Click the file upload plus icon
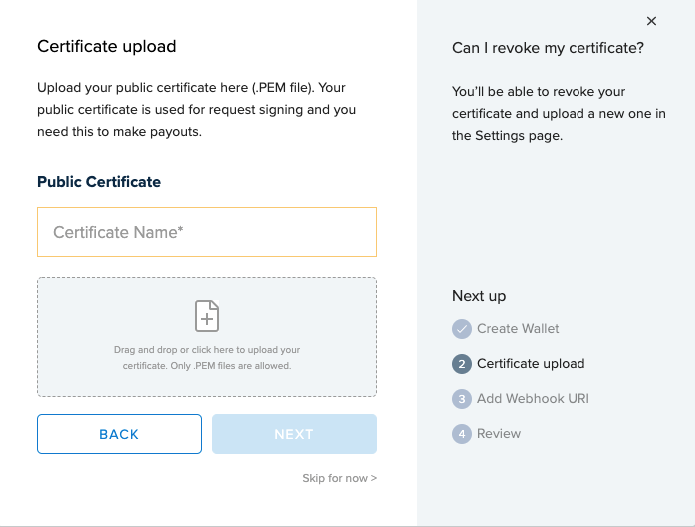 click(207, 316)
